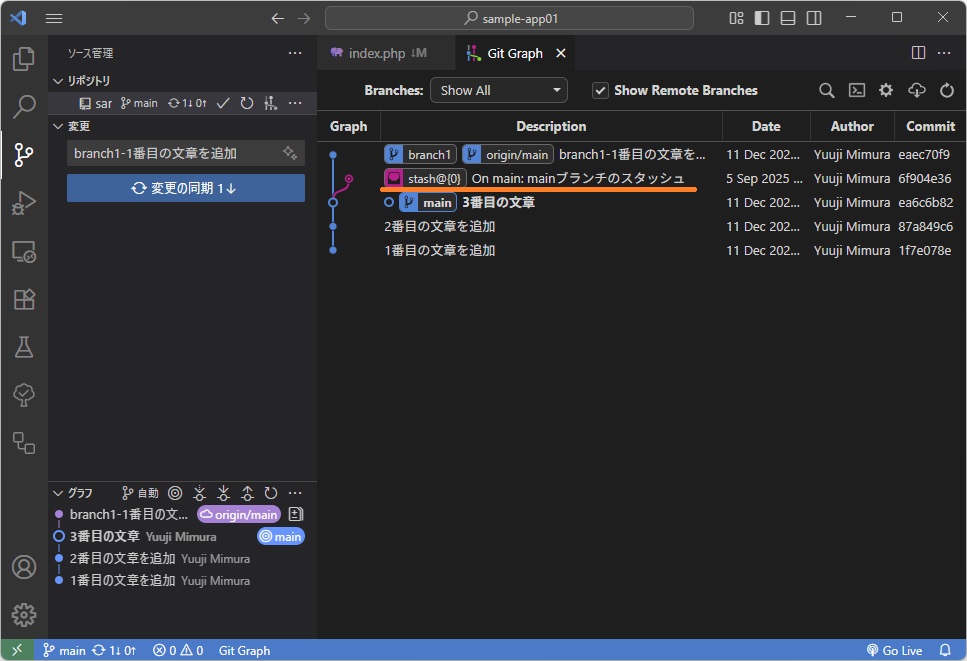Fetch from remotes cloud icon
967x661 pixels.
(916, 91)
